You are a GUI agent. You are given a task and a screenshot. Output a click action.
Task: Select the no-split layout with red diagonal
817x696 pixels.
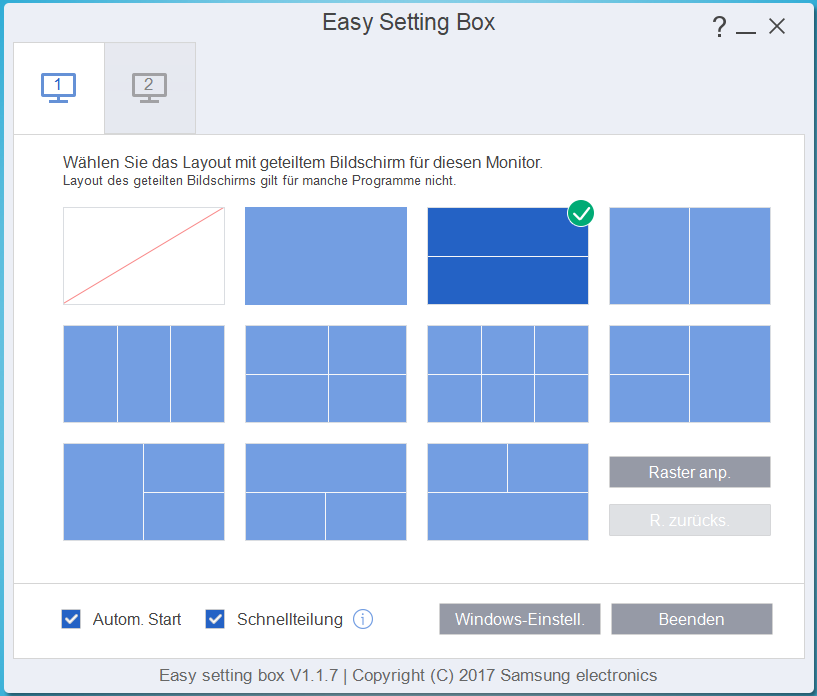click(143, 256)
